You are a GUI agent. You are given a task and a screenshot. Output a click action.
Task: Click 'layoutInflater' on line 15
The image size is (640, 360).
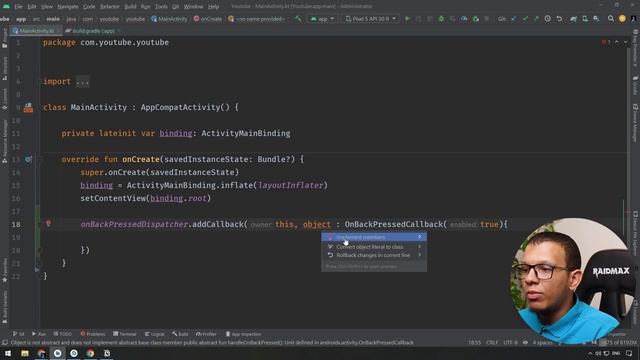pos(291,185)
